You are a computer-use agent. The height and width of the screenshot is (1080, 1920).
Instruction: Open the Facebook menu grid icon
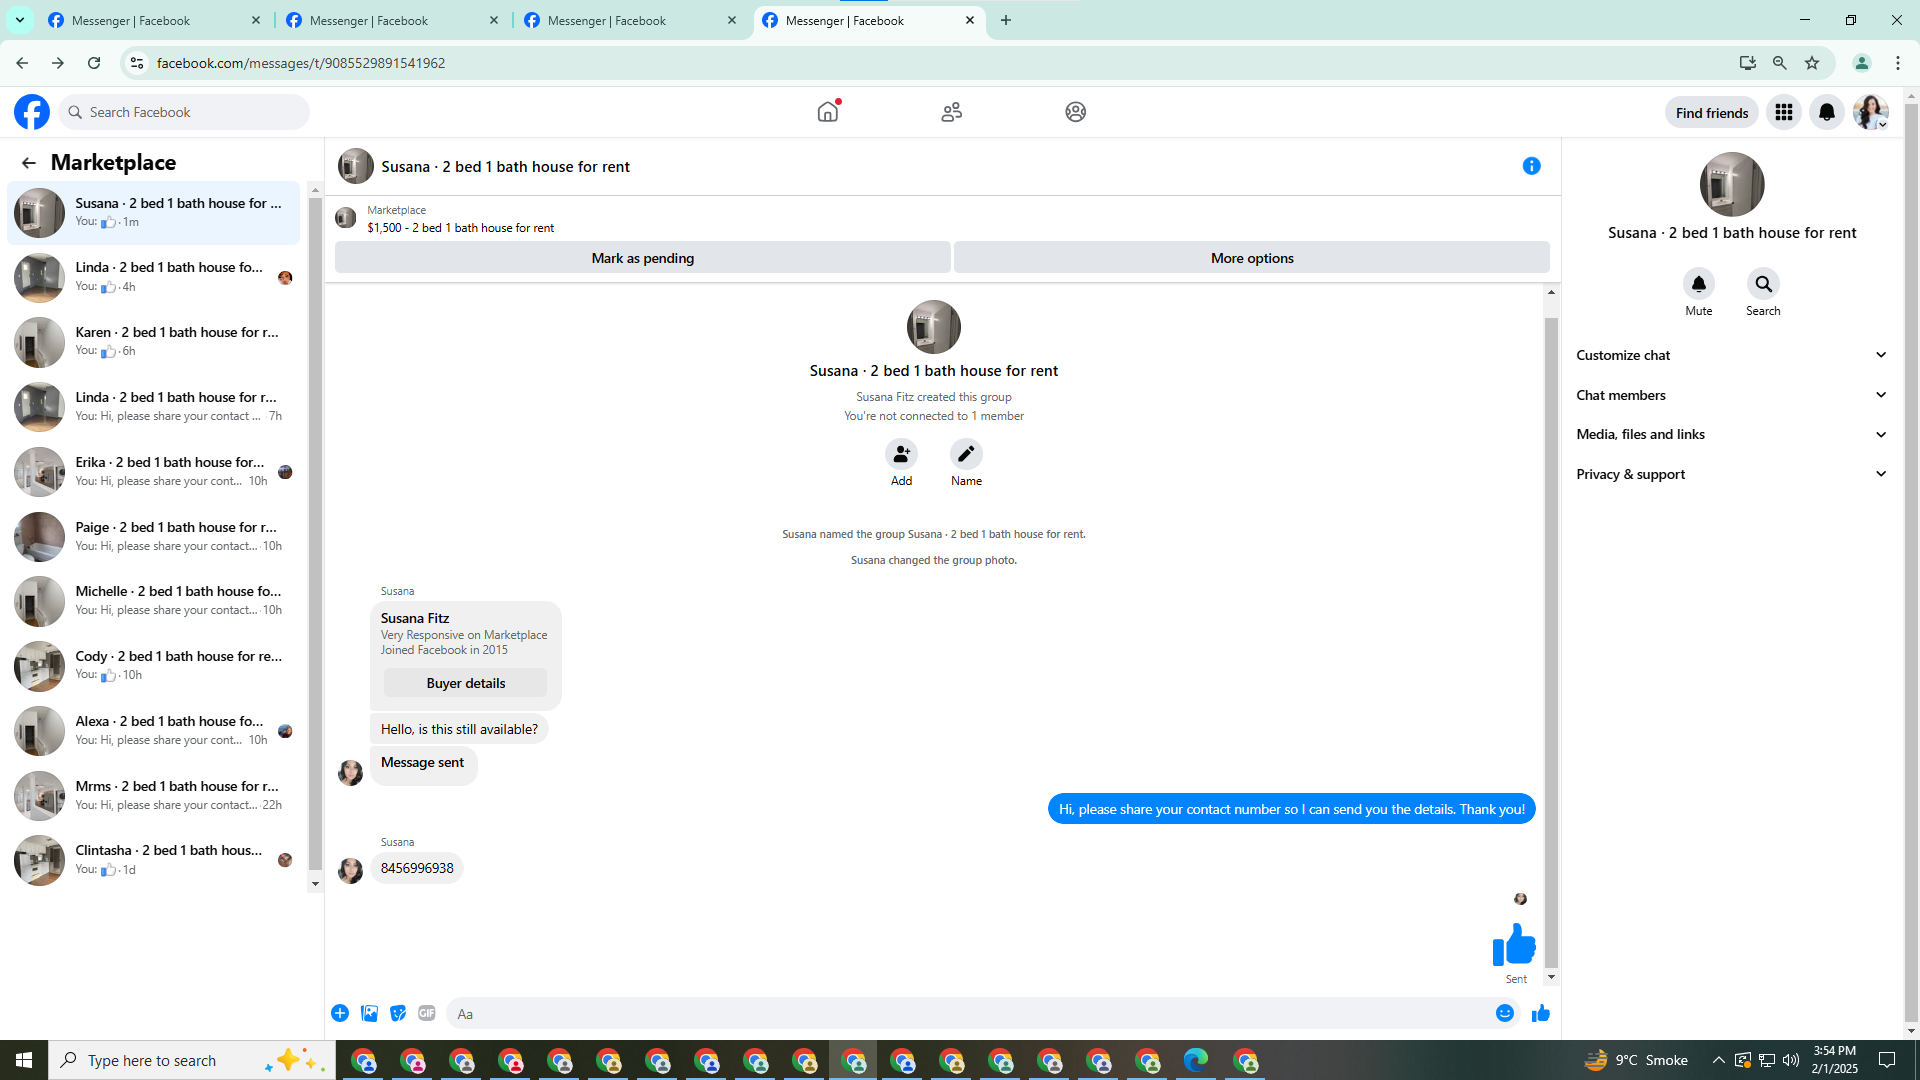pos(1783,112)
